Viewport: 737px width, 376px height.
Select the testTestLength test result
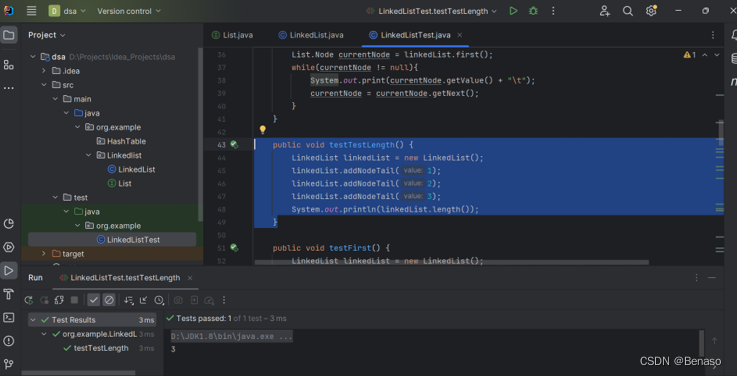(101, 348)
